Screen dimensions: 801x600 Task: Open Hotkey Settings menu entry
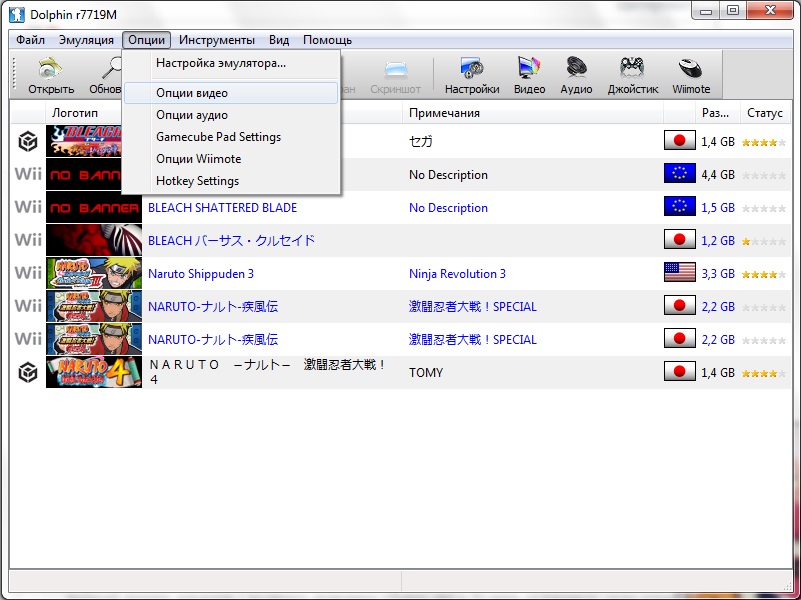231,181
